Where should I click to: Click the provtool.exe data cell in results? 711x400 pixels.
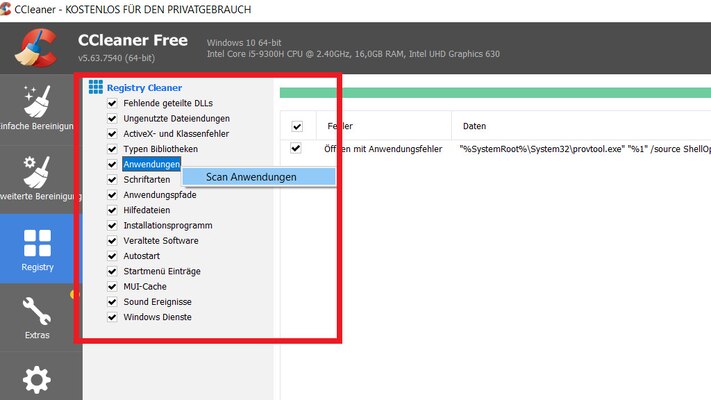580,149
